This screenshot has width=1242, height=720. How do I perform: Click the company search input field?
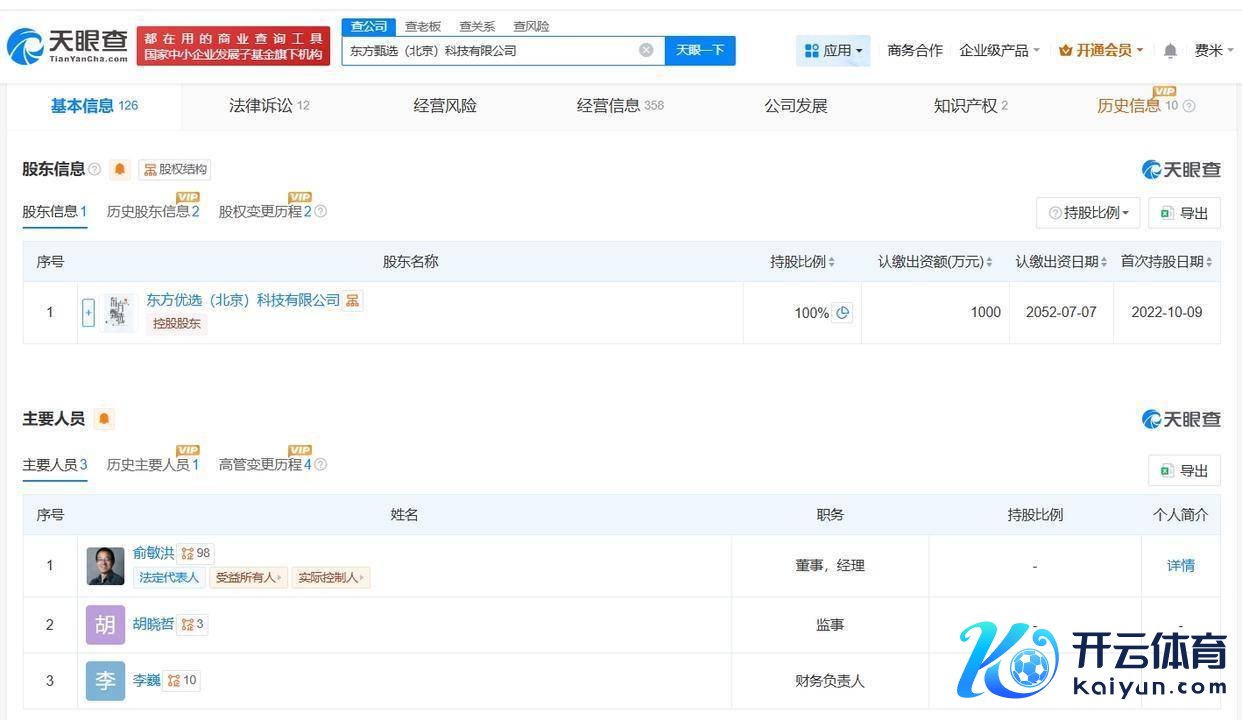(x=490, y=50)
